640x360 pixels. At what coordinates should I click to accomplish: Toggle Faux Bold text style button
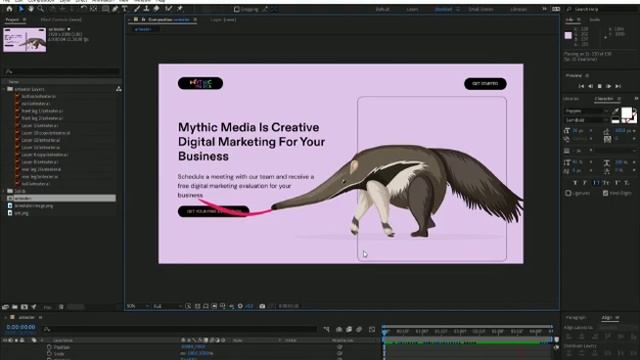click(x=575, y=182)
